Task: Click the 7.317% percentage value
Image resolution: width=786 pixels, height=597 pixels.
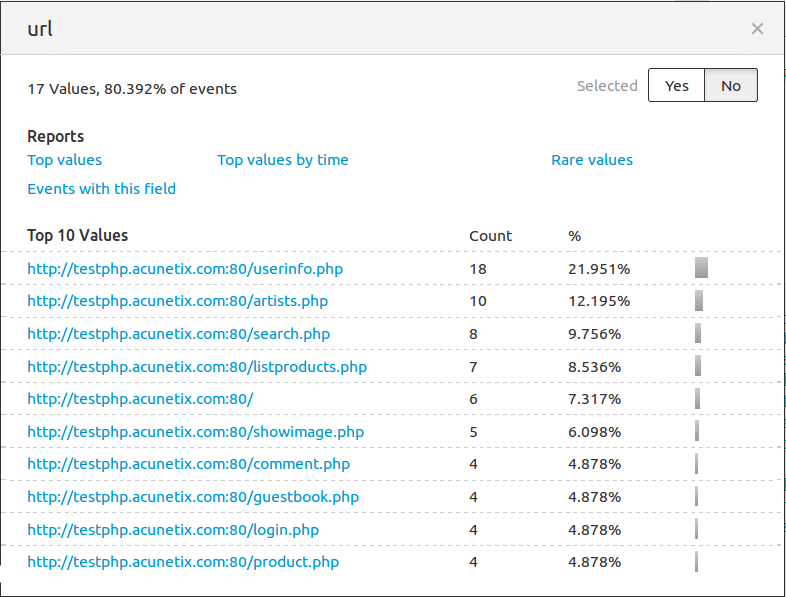Action: pyautogui.click(x=595, y=399)
